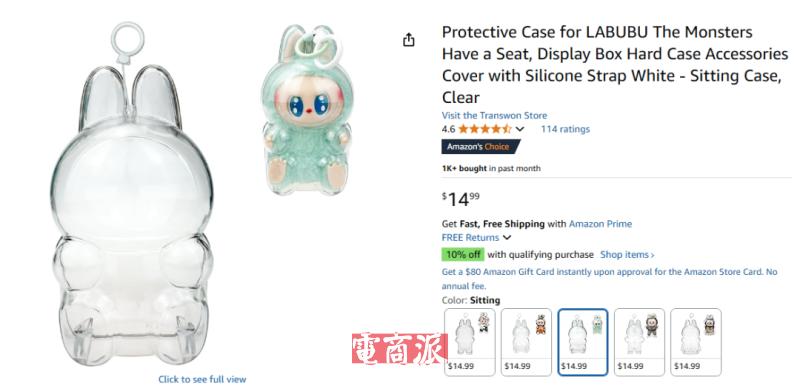Viewport: 800px width, 386px height.
Task: Click the $14.99 price display
Action: click(x=460, y=199)
